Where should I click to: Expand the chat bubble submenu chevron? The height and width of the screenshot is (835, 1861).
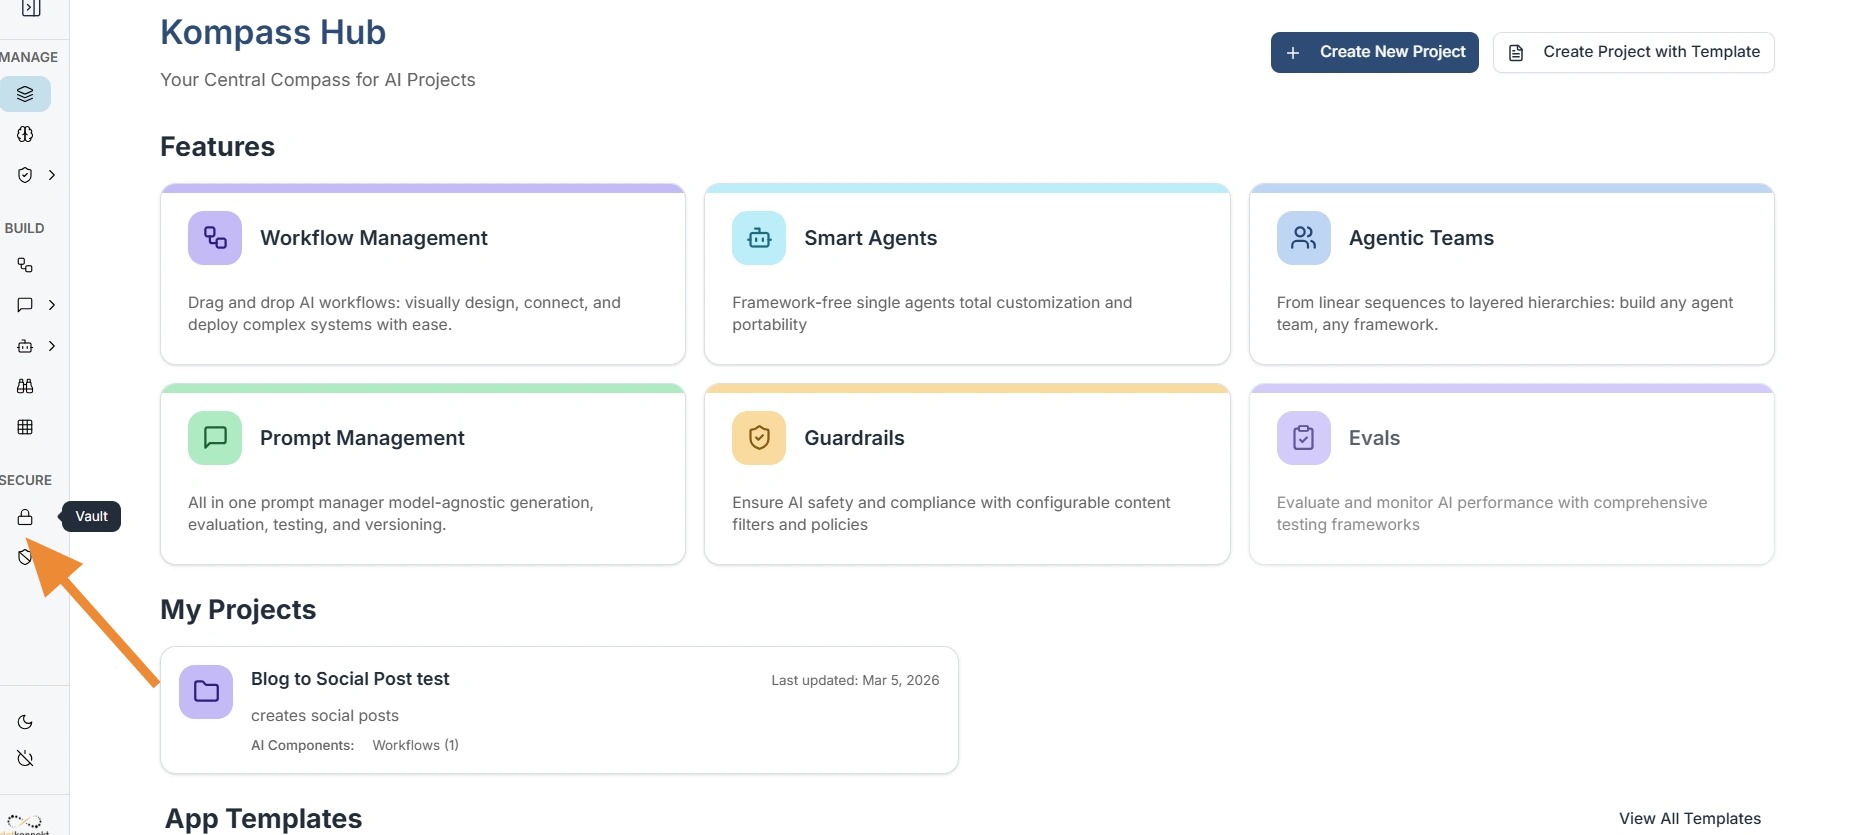click(x=52, y=305)
